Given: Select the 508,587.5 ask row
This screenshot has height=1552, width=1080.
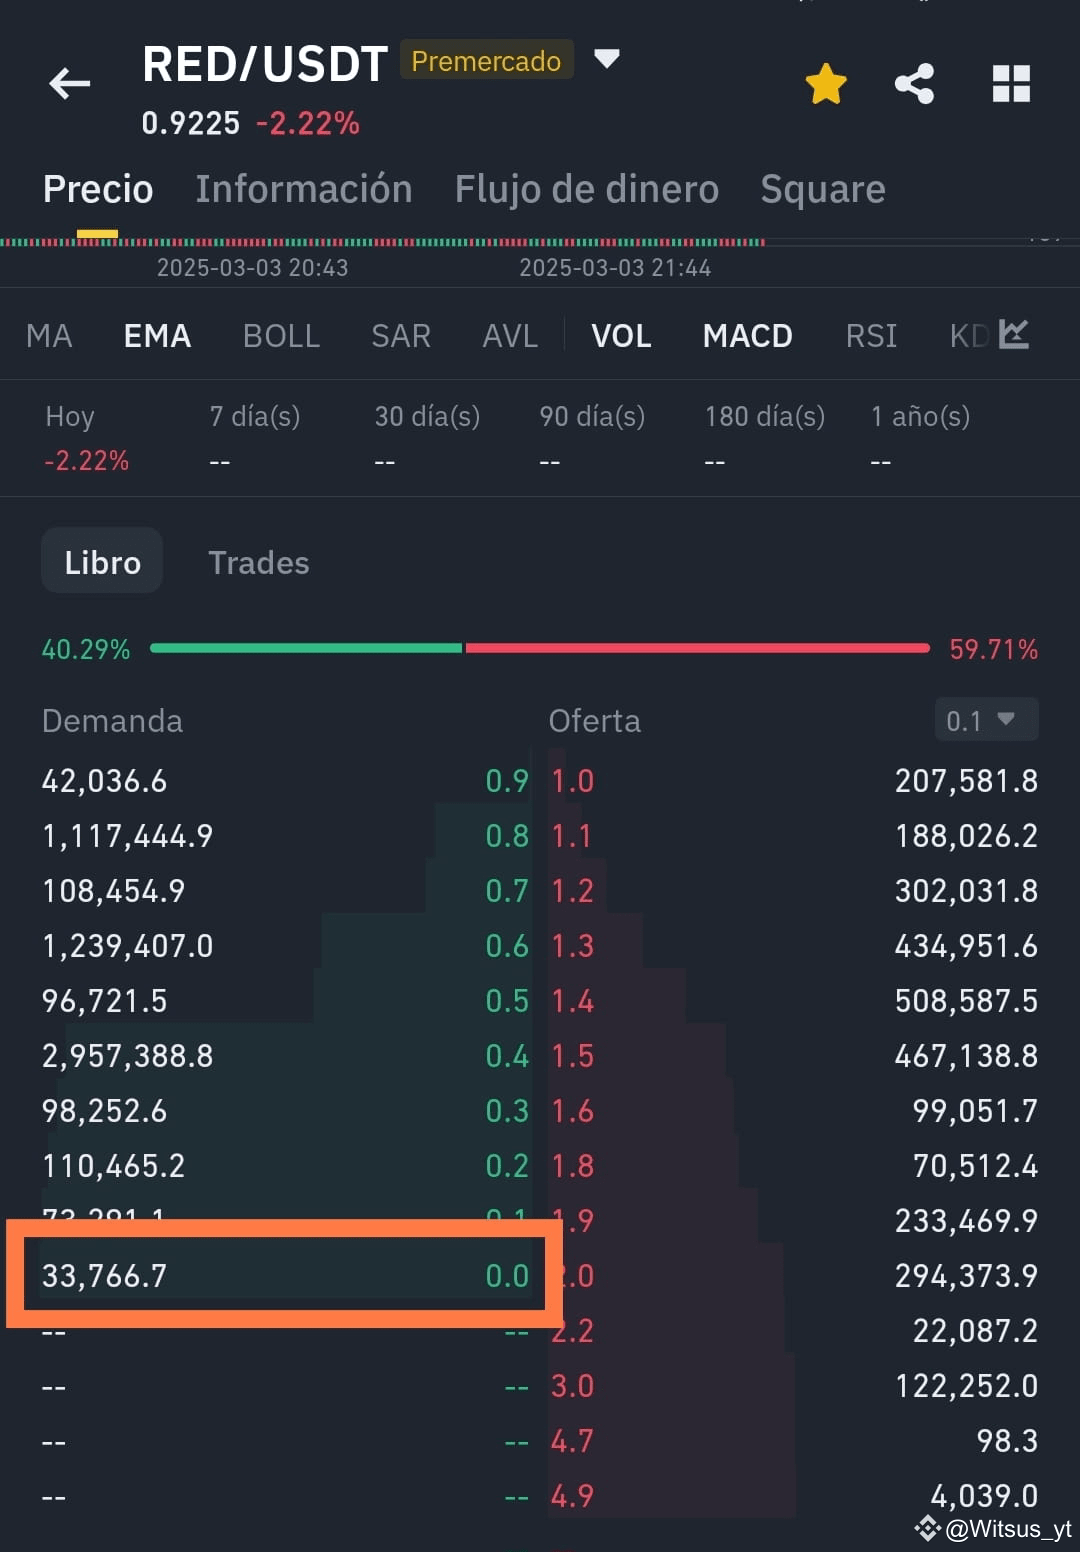Looking at the screenshot, I should point(795,1000).
